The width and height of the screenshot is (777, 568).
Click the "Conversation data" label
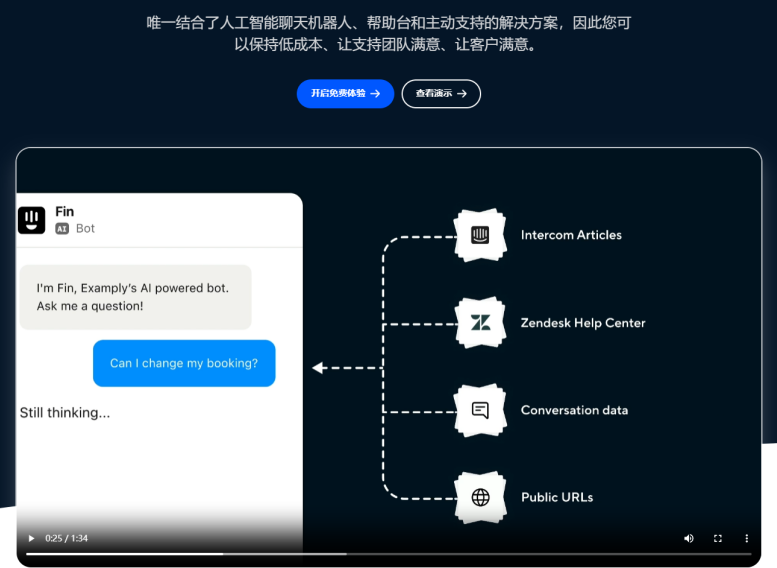pos(574,410)
